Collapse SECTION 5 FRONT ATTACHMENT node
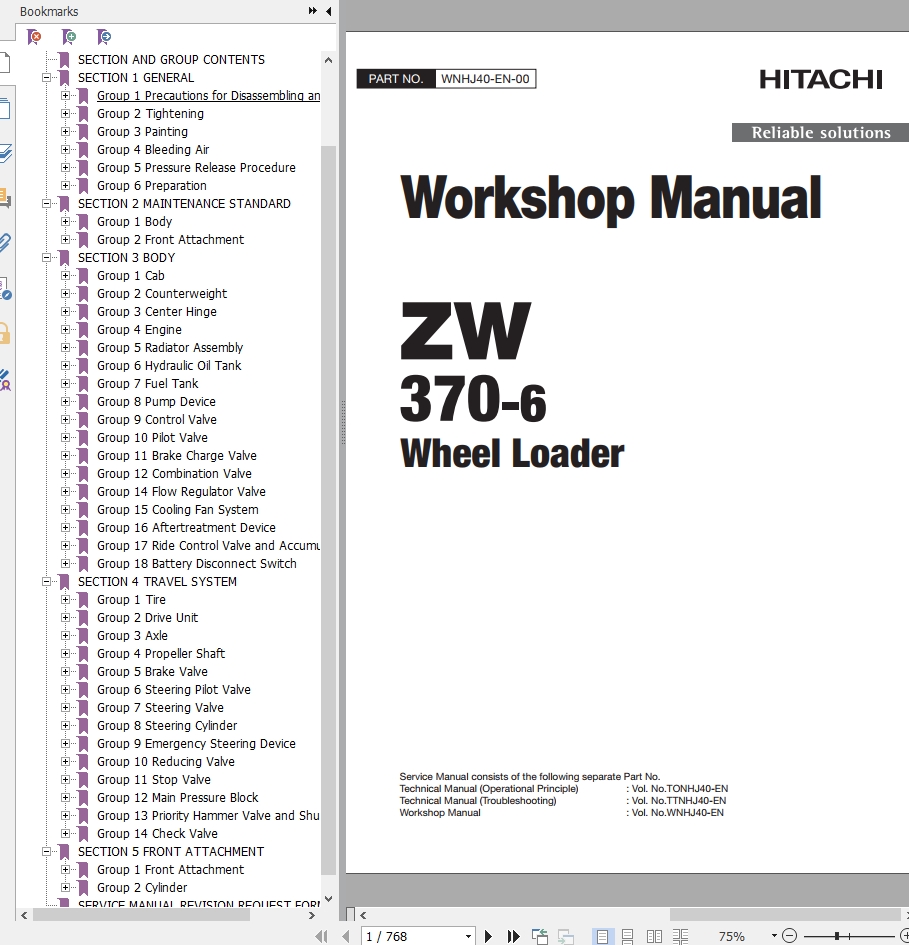 coord(46,852)
